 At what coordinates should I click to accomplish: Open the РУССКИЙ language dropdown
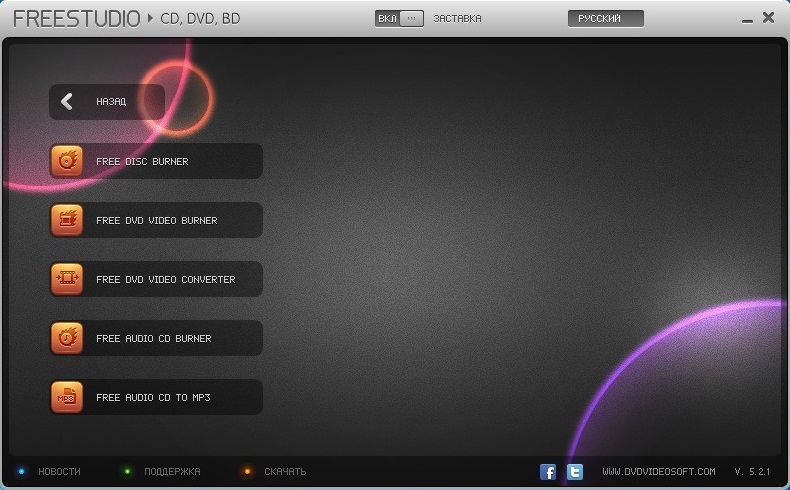pyautogui.click(x=605, y=18)
